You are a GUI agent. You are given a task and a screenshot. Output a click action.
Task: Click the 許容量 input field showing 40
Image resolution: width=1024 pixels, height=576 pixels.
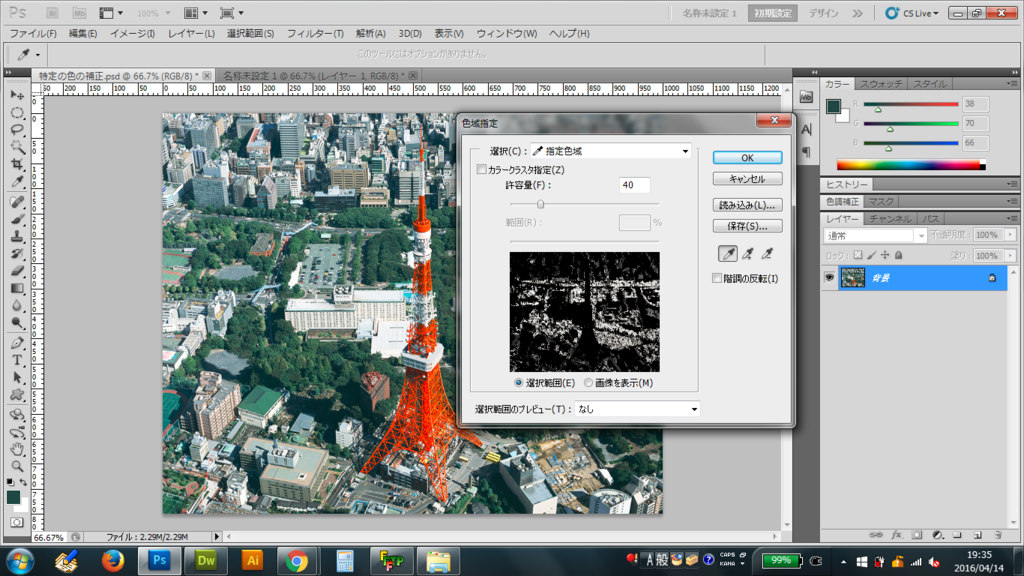(634, 185)
